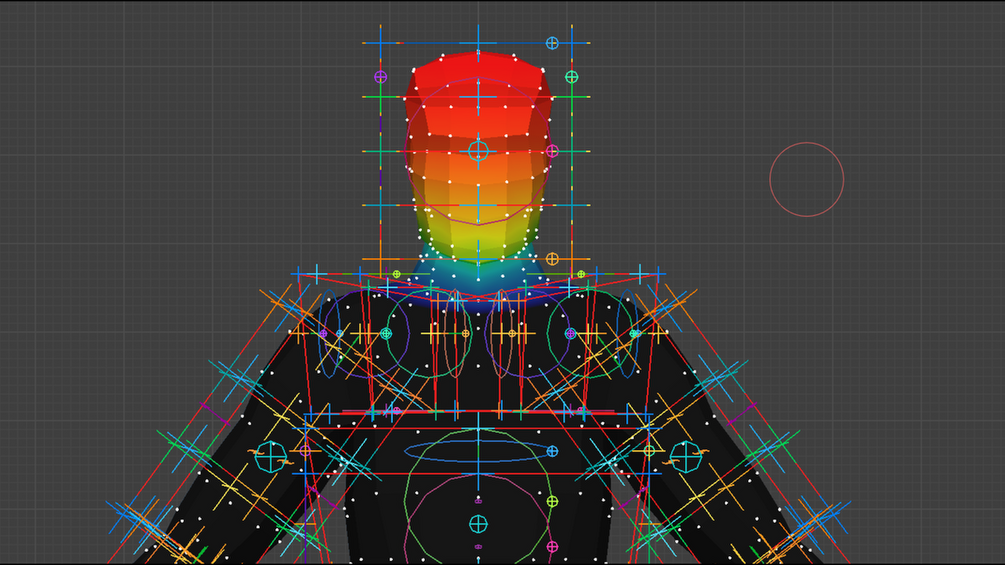Click the purple circle control near left armpit
The height and width of the screenshot is (565, 1005).
coord(306,451)
